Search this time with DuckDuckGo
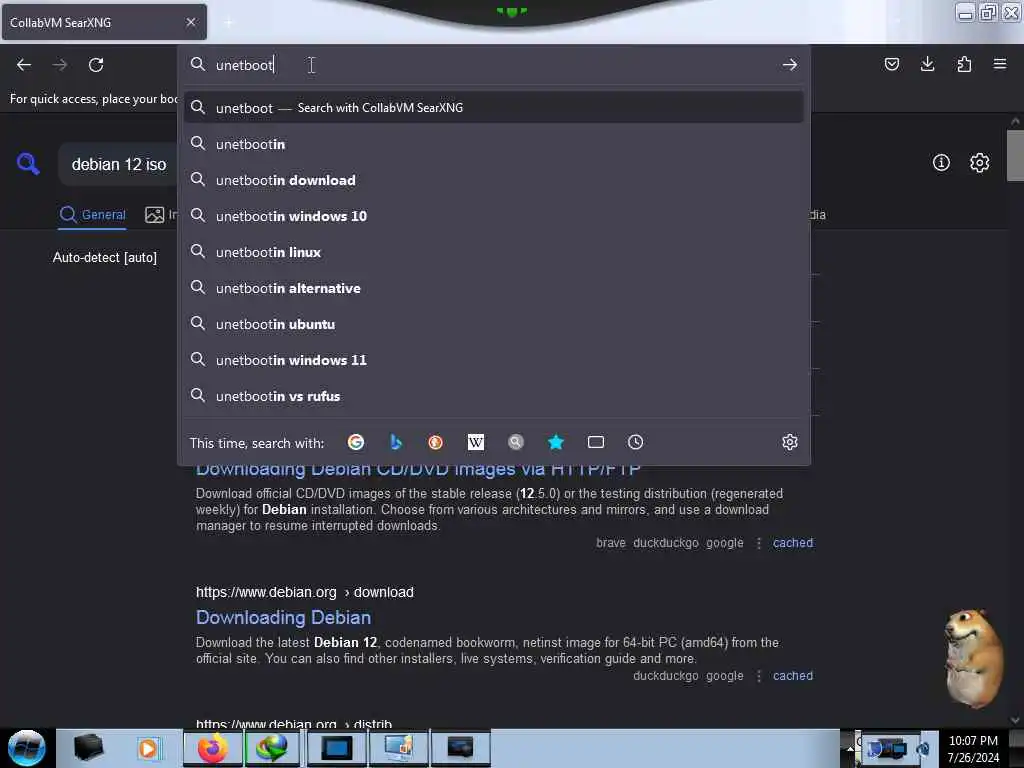The height and width of the screenshot is (768, 1024). [x=436, y=442]
